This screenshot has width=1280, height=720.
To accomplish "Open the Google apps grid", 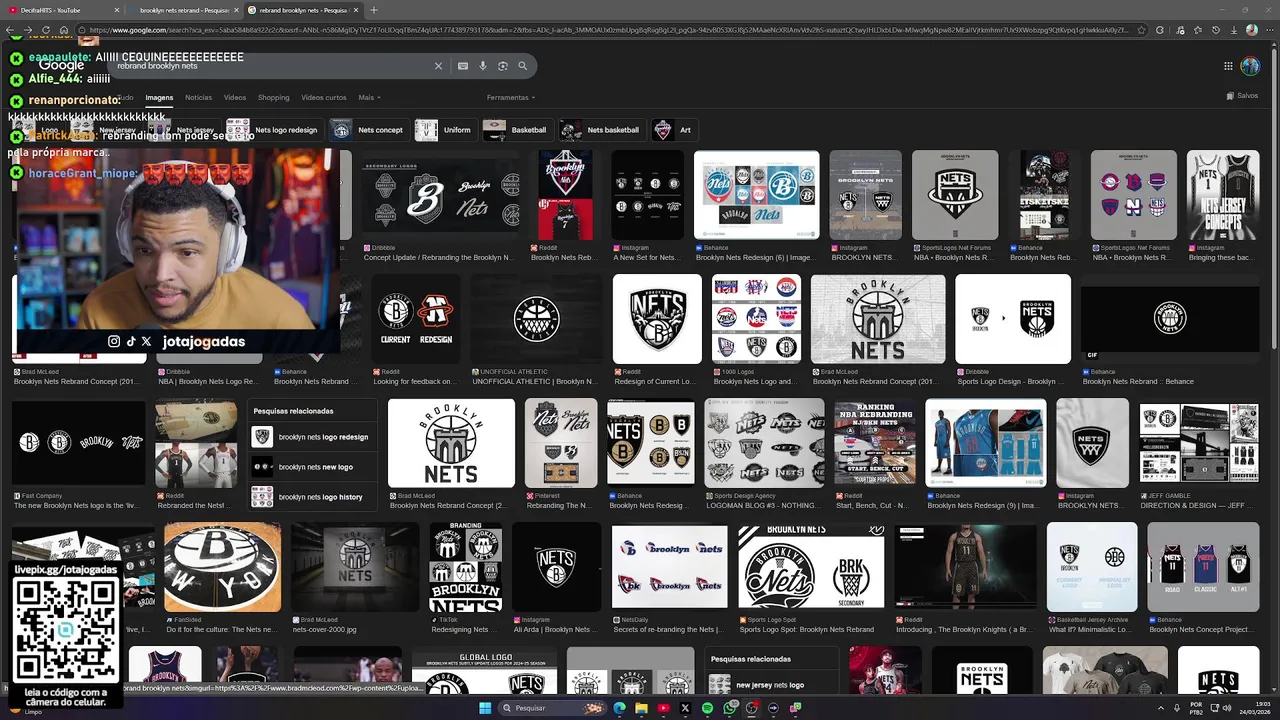I will (1228, 66).
